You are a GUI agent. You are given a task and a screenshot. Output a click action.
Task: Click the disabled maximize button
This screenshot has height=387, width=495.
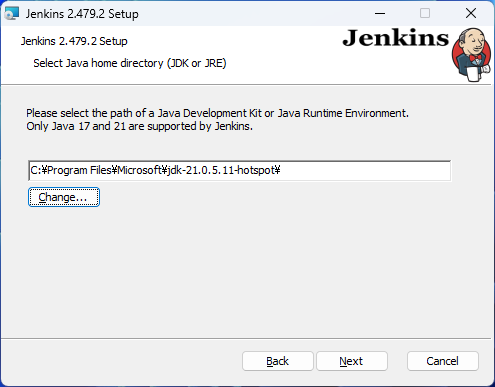425,14
